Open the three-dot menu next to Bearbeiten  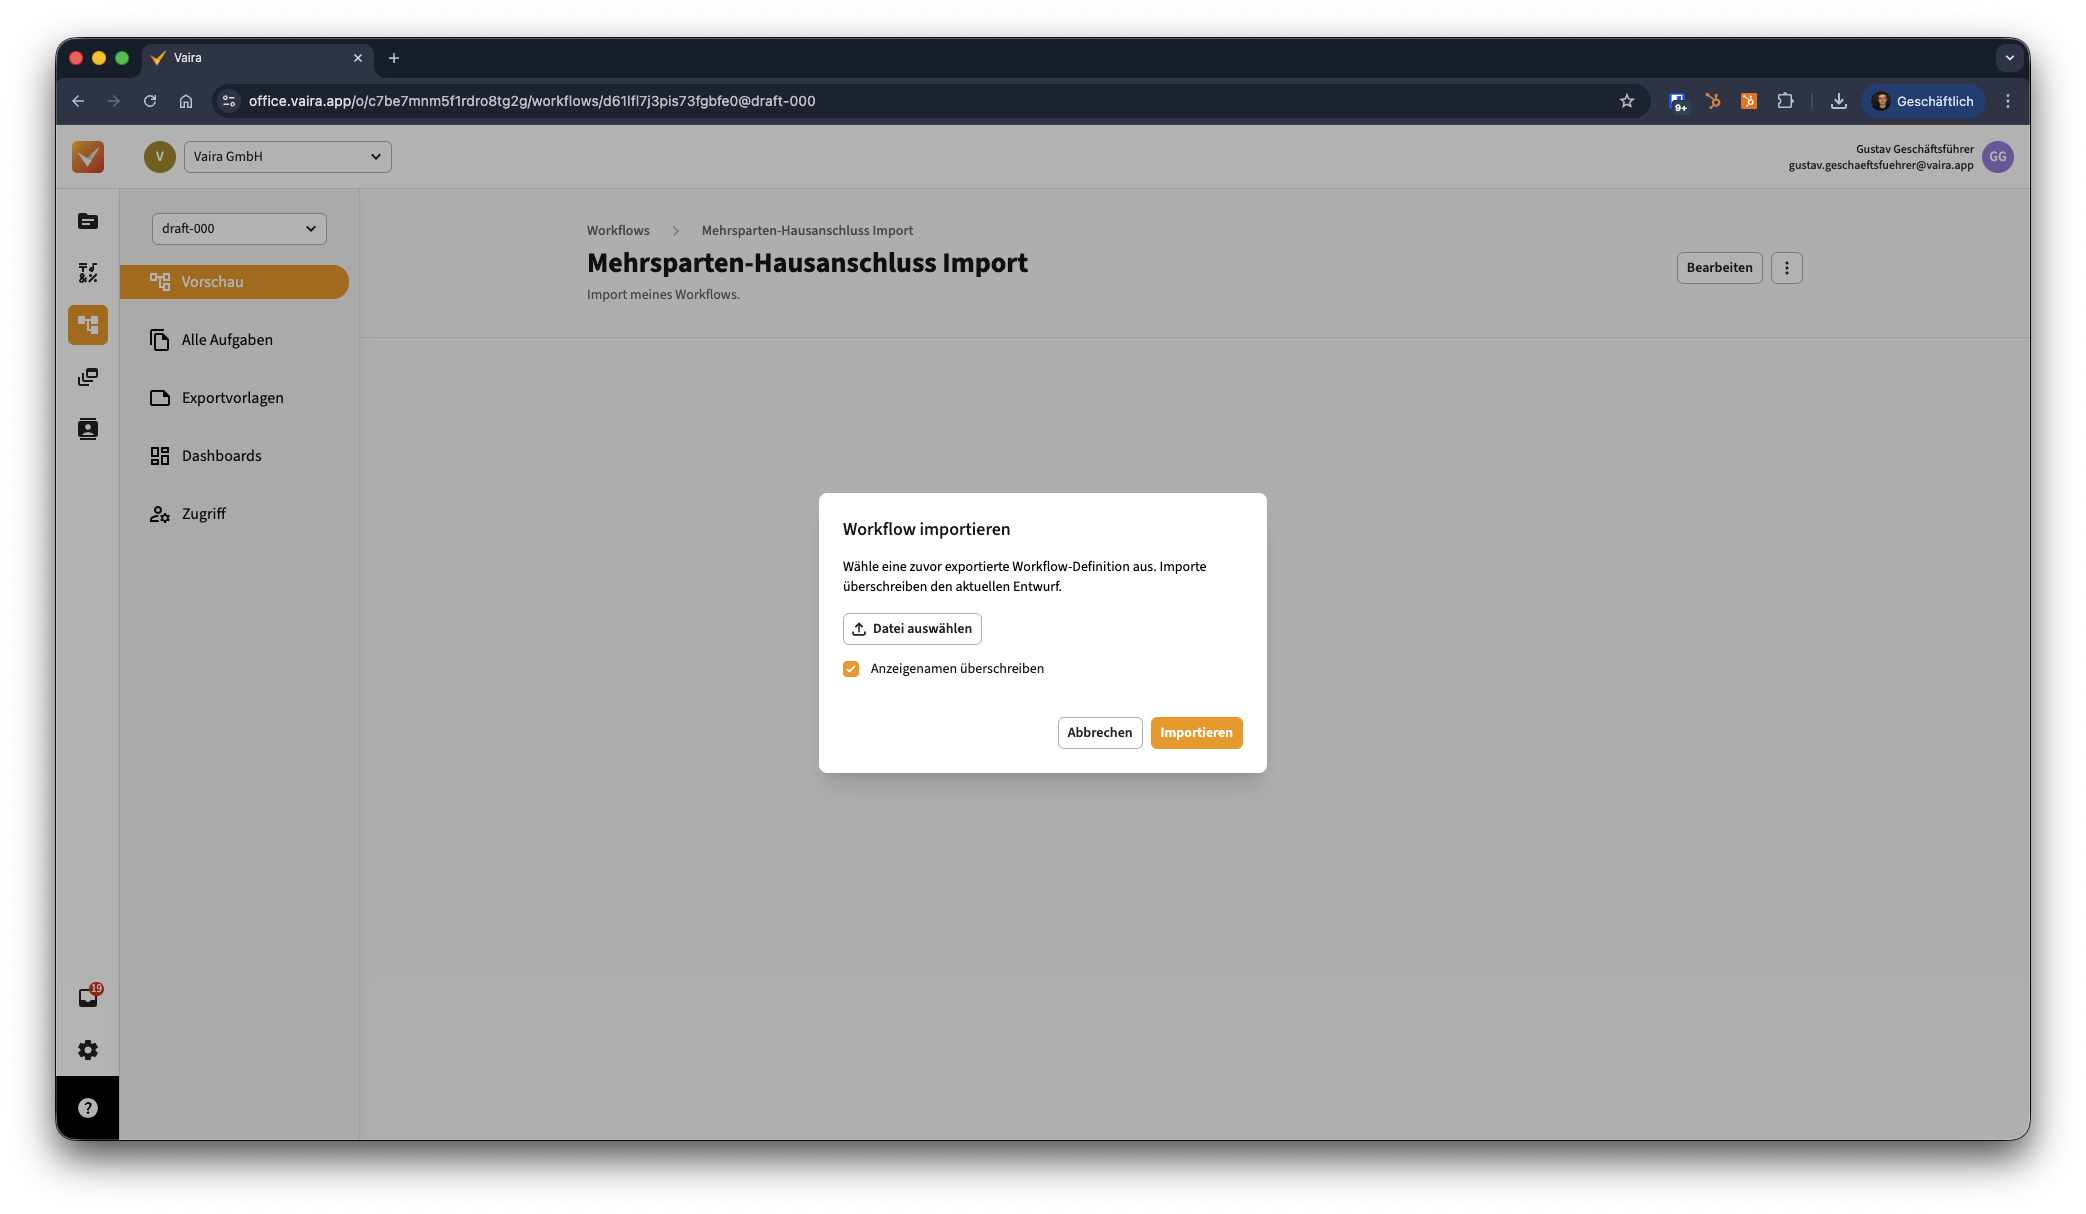[1786, 268]
